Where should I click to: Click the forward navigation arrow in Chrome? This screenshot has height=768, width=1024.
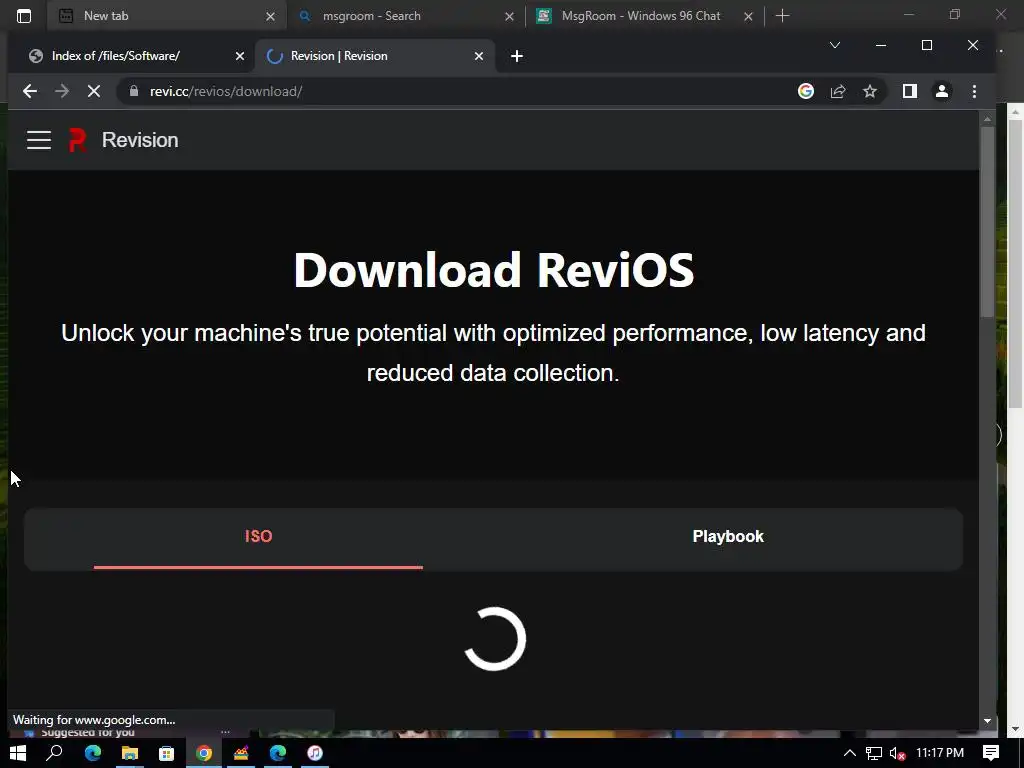pos(62,91)
